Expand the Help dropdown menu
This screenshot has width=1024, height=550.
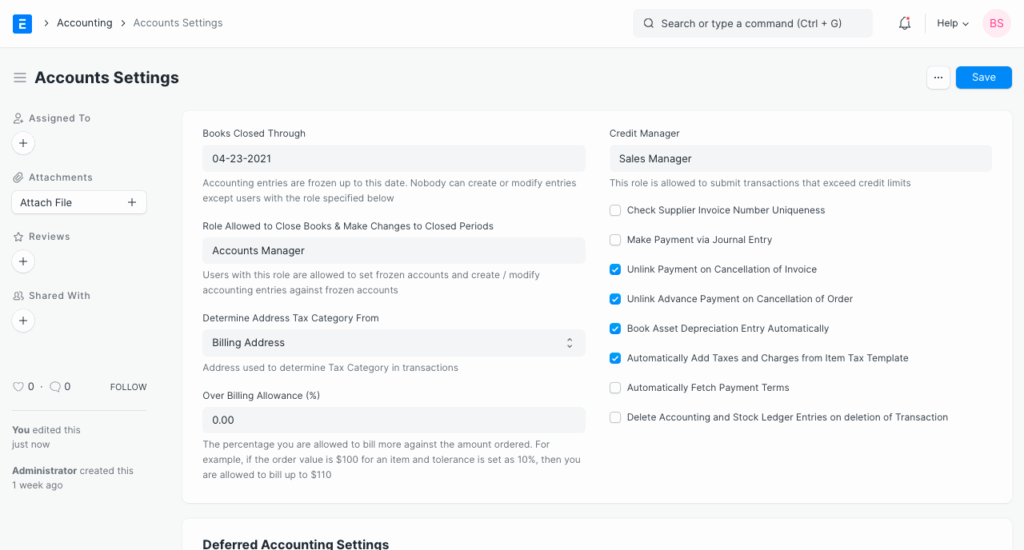pyautogui.click(x=952, y=23)
